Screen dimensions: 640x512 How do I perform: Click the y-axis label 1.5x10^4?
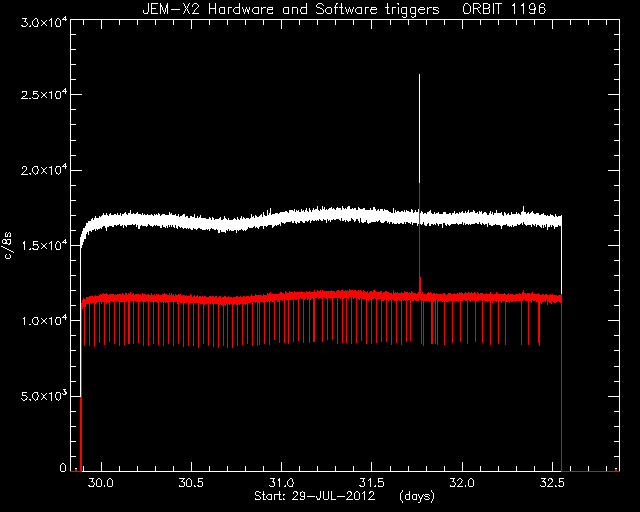coord(44,245)
